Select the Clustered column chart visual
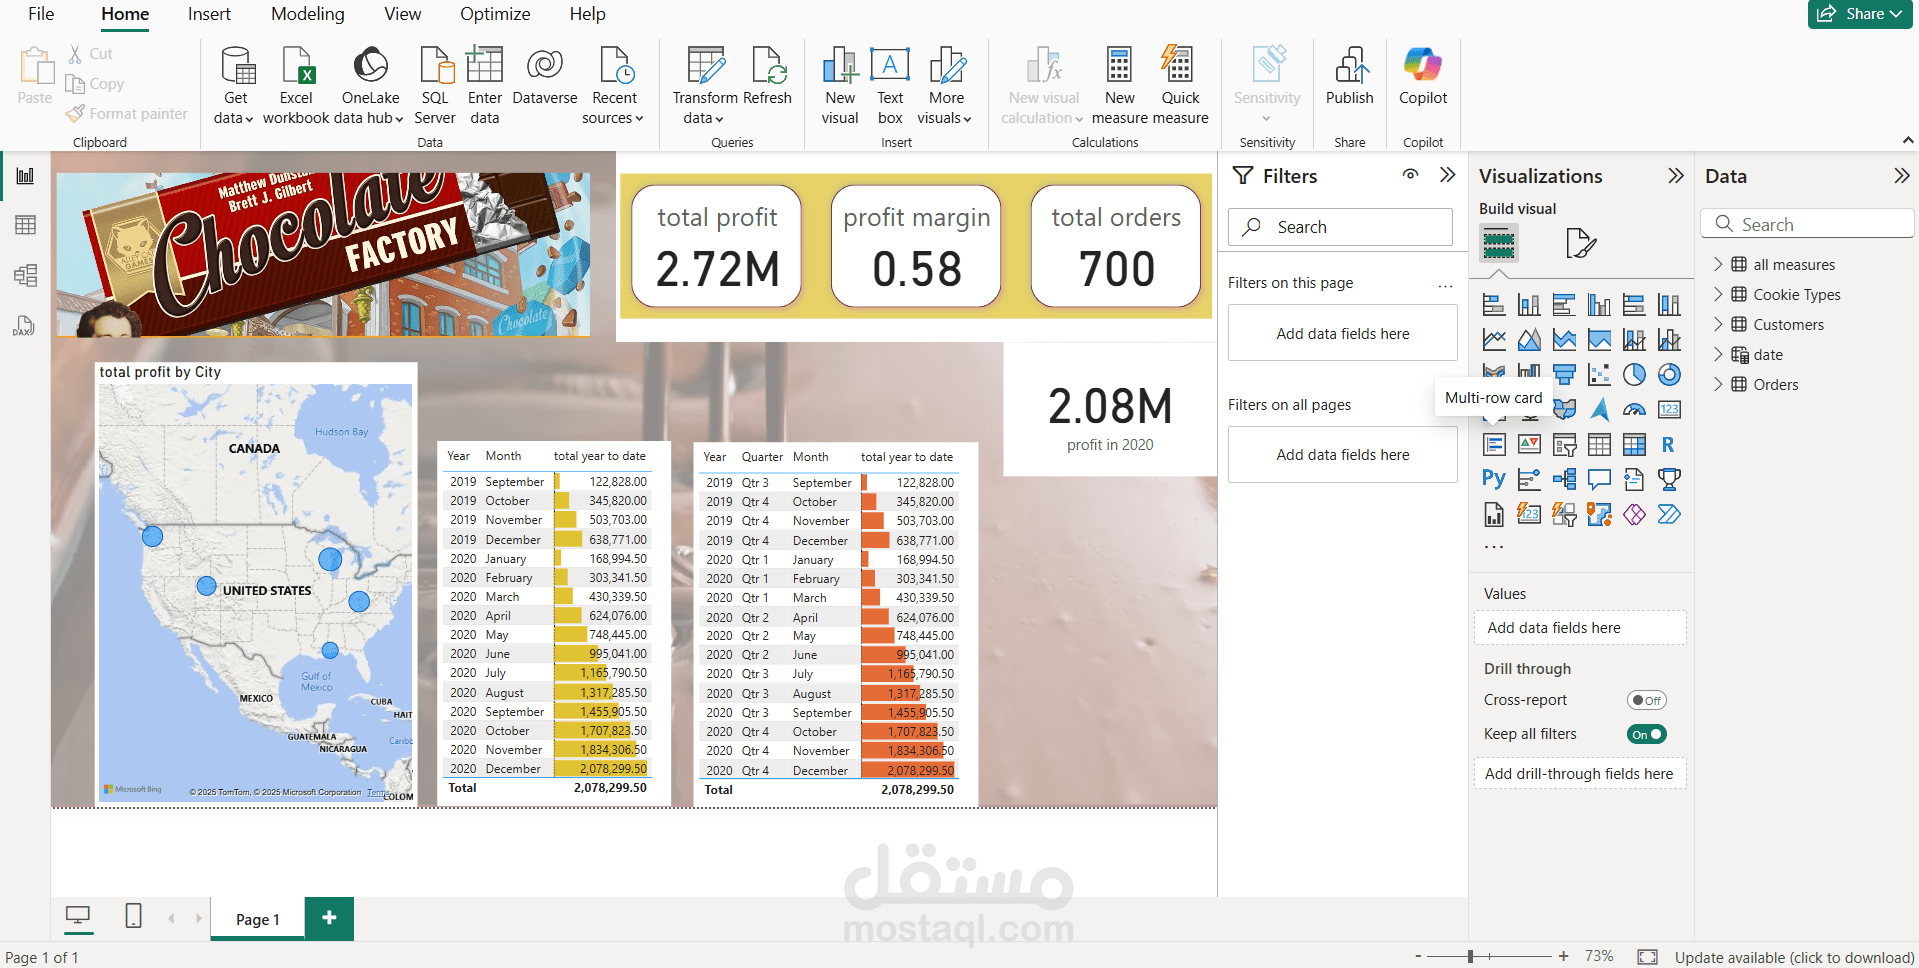This screenshot has width=1919, height=968. point(1599,305)
